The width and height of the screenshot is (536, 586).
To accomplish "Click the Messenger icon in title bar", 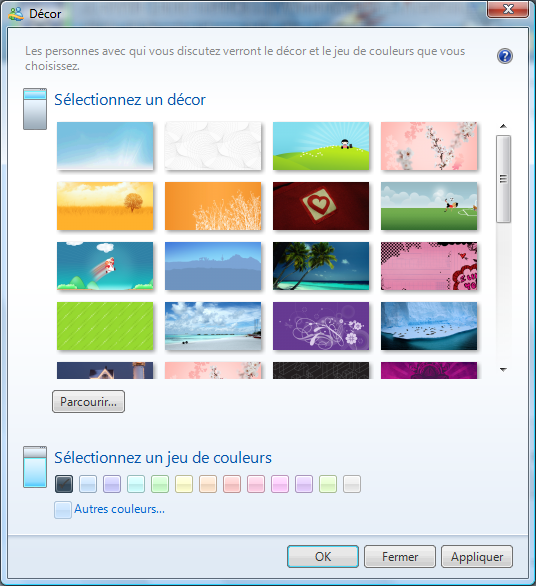I will [16, 14].
